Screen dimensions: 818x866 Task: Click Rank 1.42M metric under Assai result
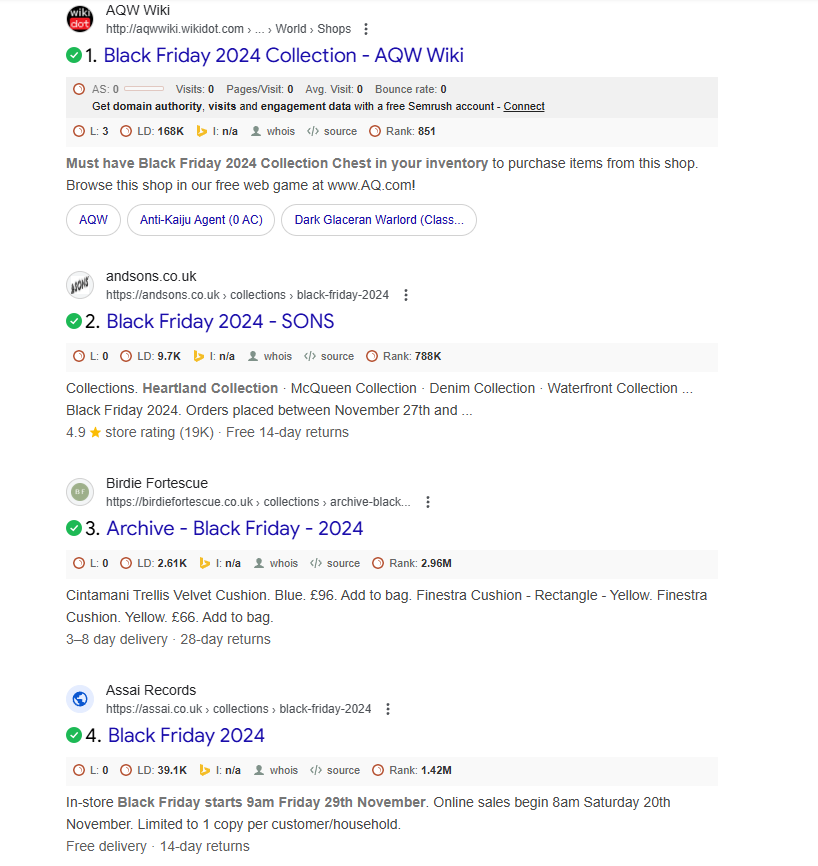tap(411, 770)
